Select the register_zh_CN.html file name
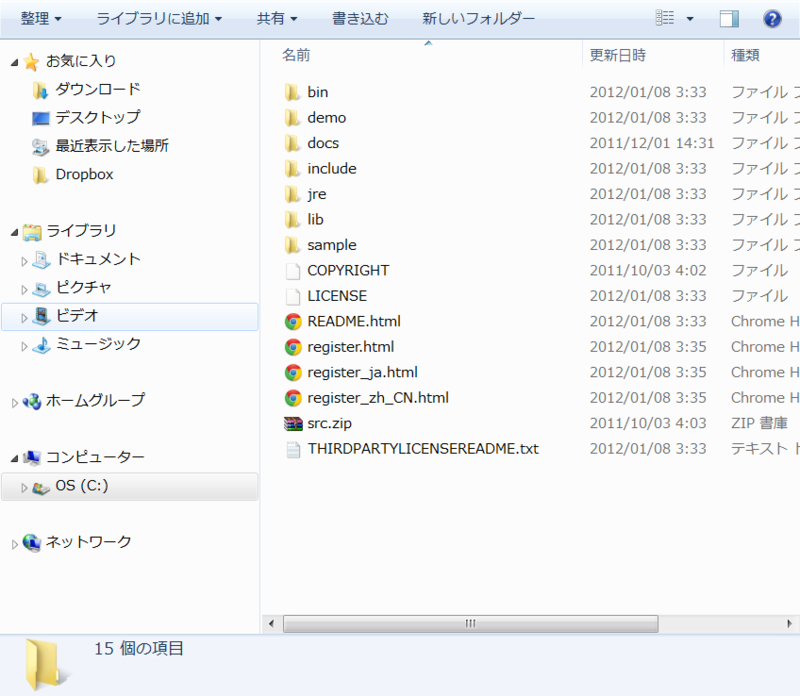800x696 pixels. coord(378,397)
